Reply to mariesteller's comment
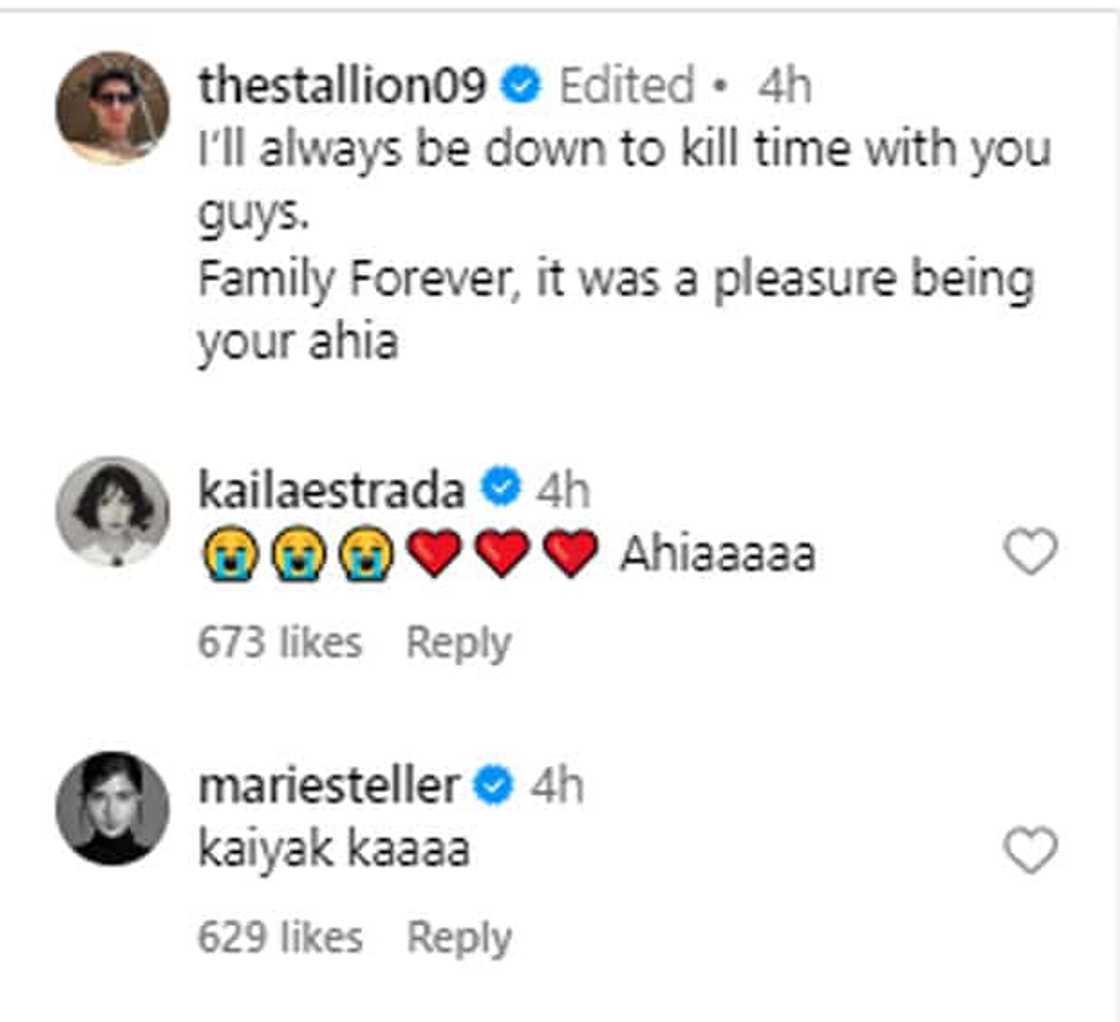1120x1022 pixels. (459, 937)
